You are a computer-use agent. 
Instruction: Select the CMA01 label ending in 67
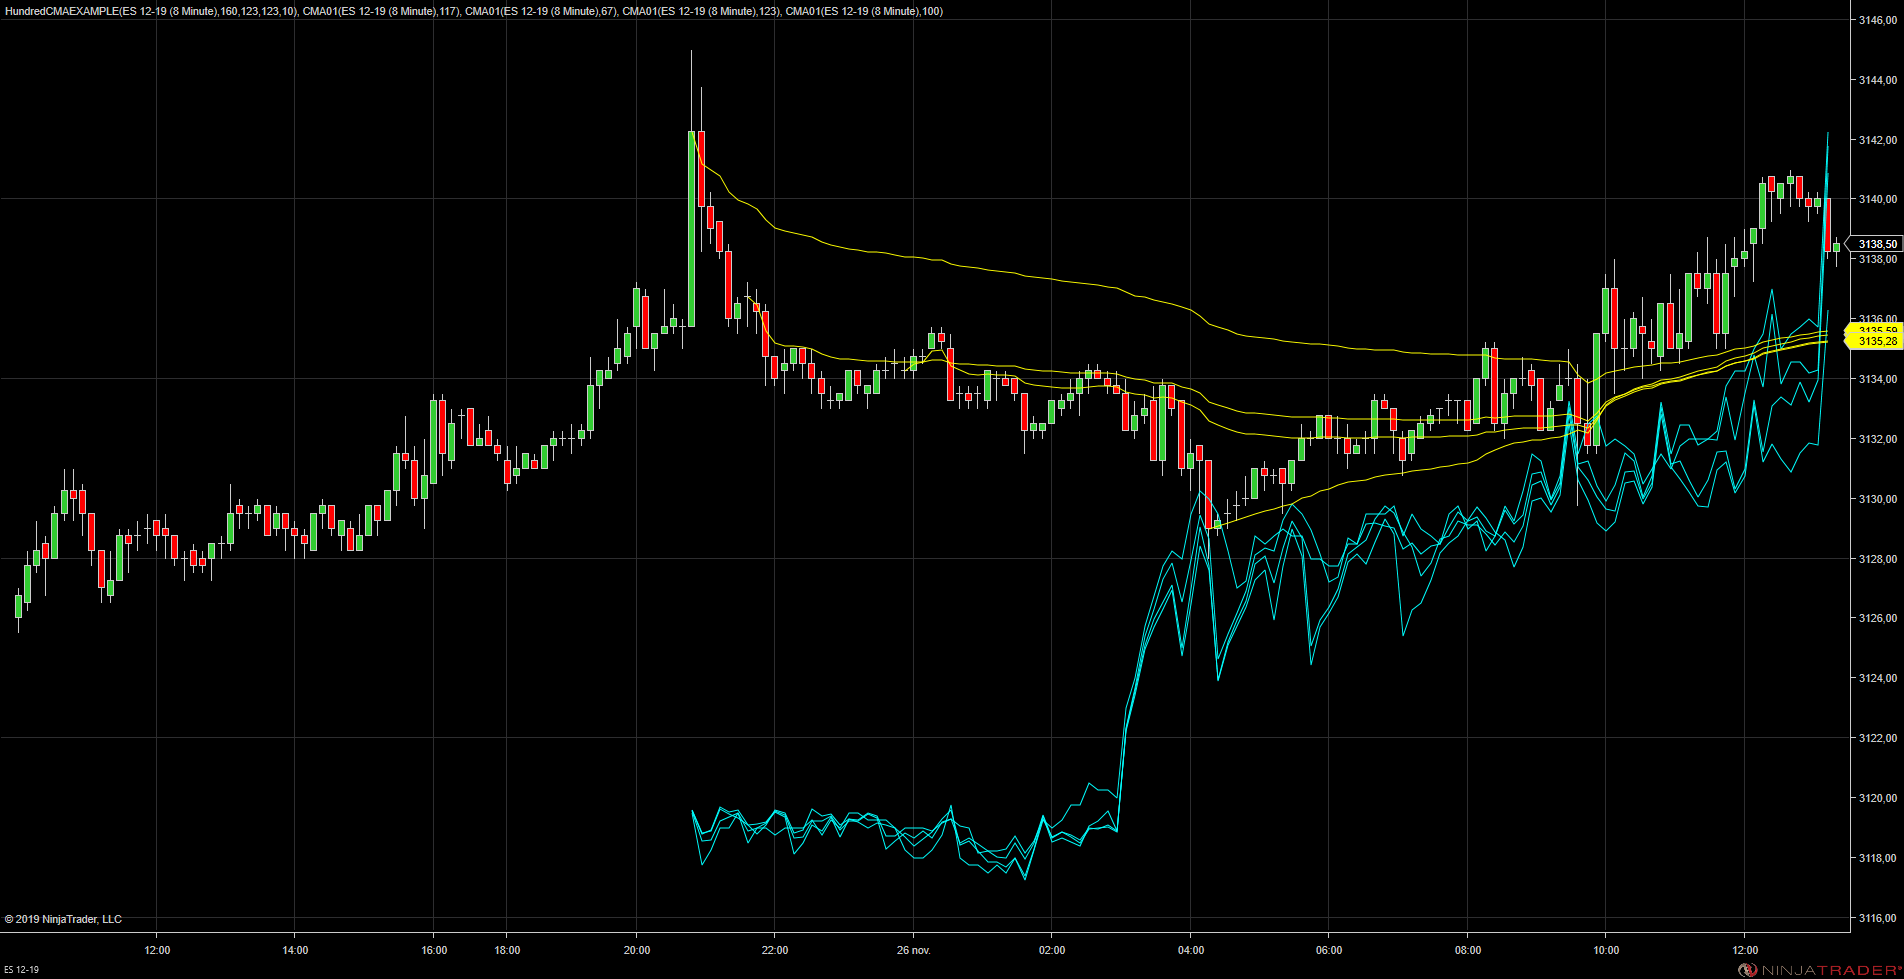[540, 11]
